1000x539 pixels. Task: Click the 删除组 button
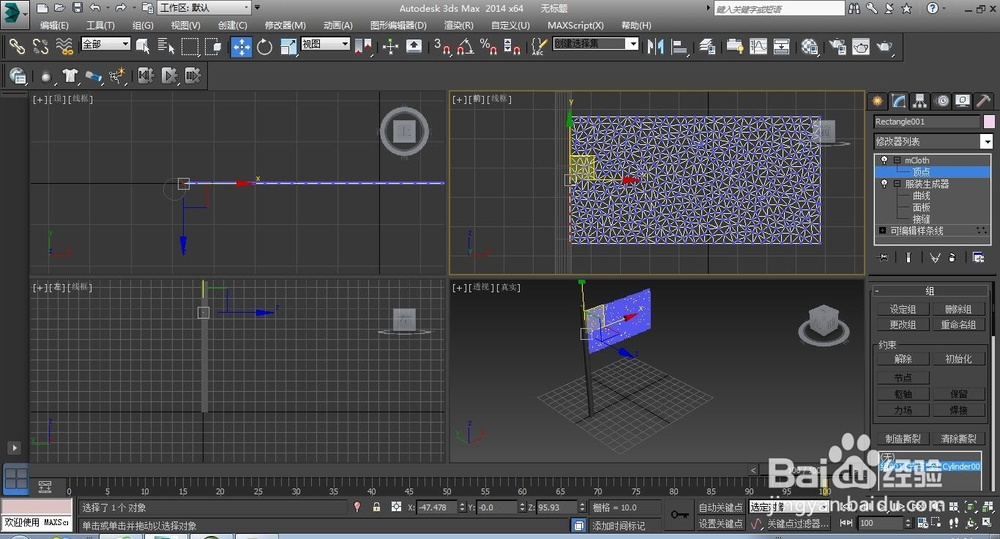point(958,309)
